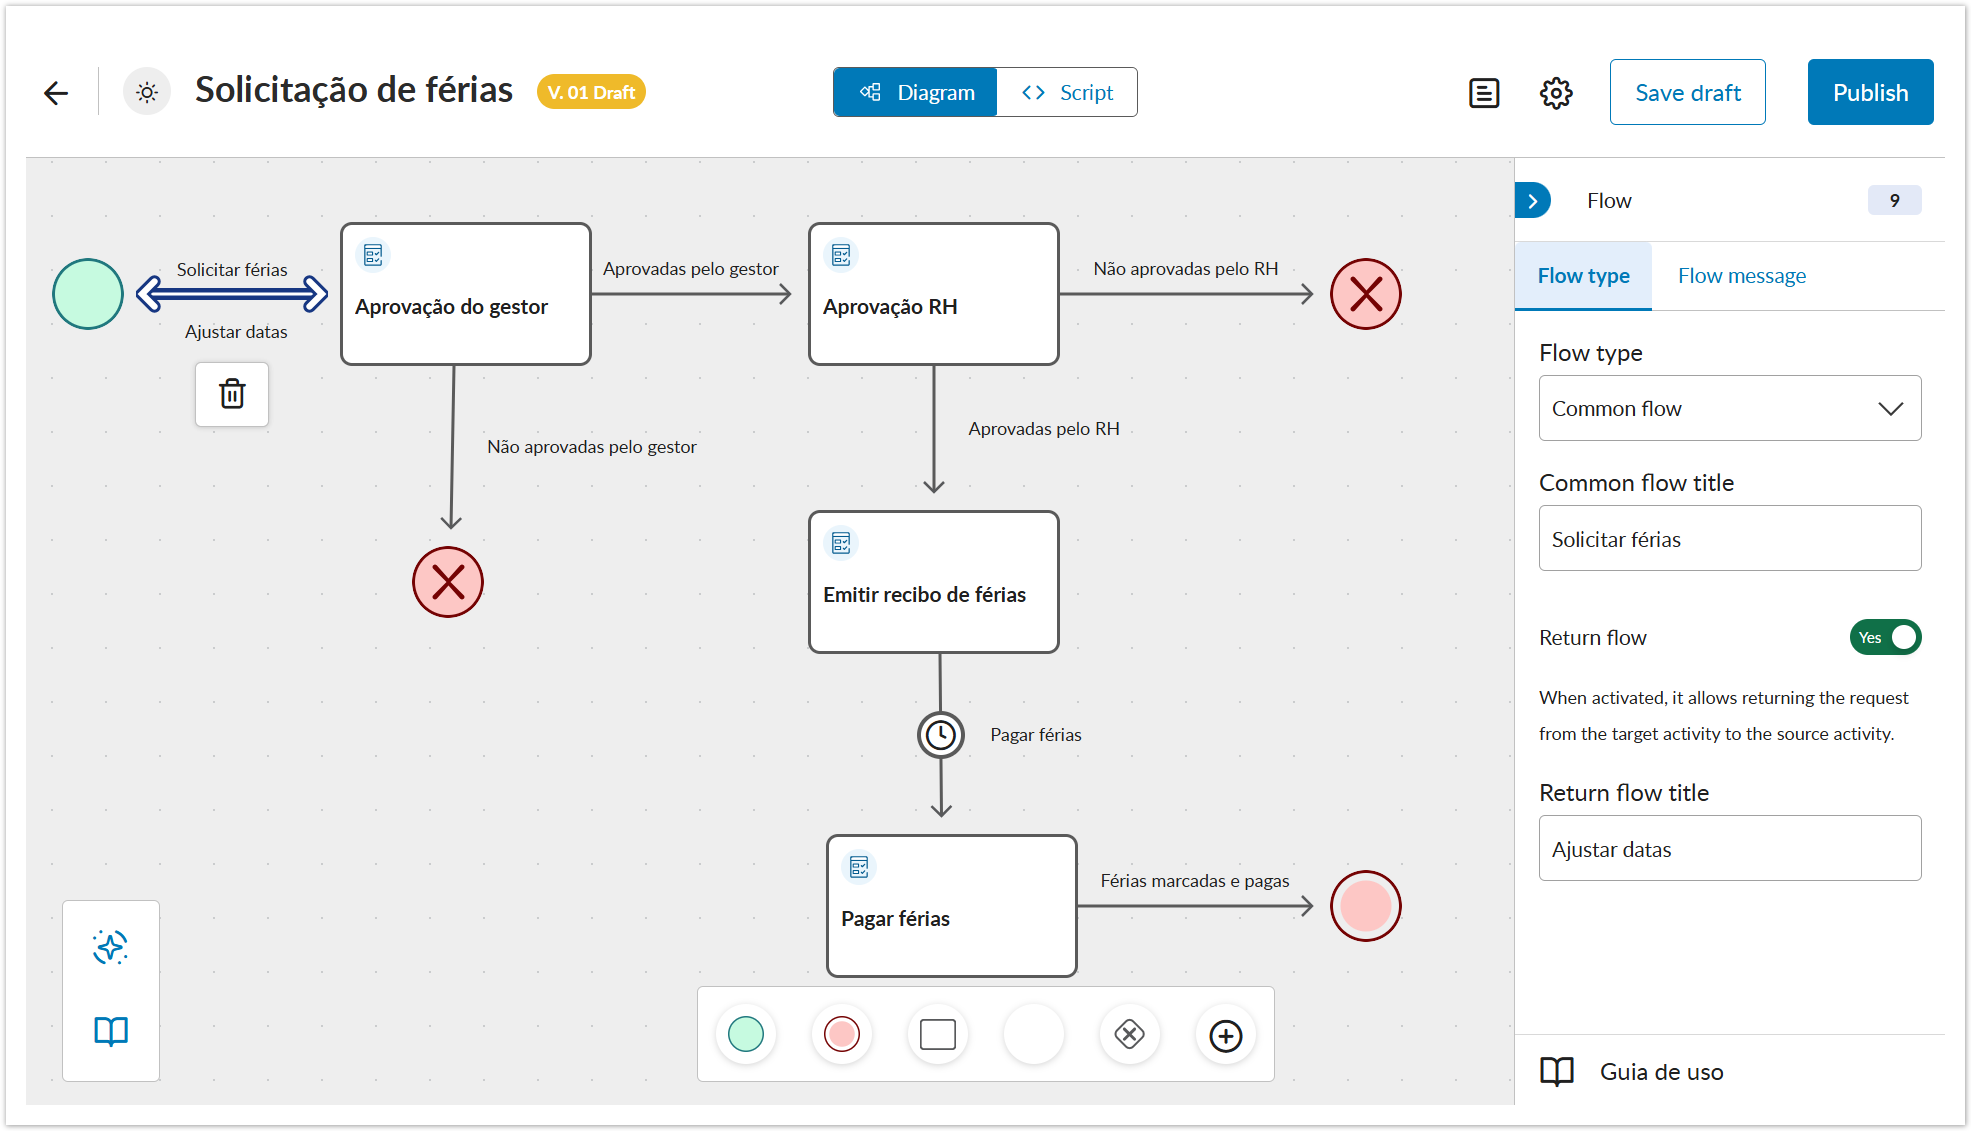Open process settings gear icon
Screen dimensions: 1971x1131
[x=1556, y=93]
